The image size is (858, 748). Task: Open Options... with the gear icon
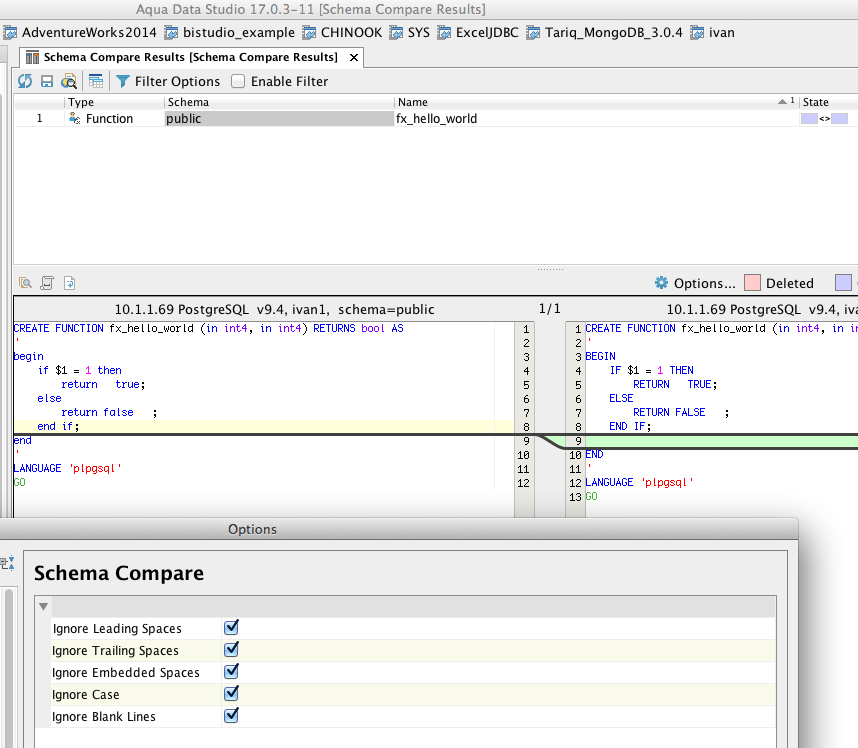(695, 283)
